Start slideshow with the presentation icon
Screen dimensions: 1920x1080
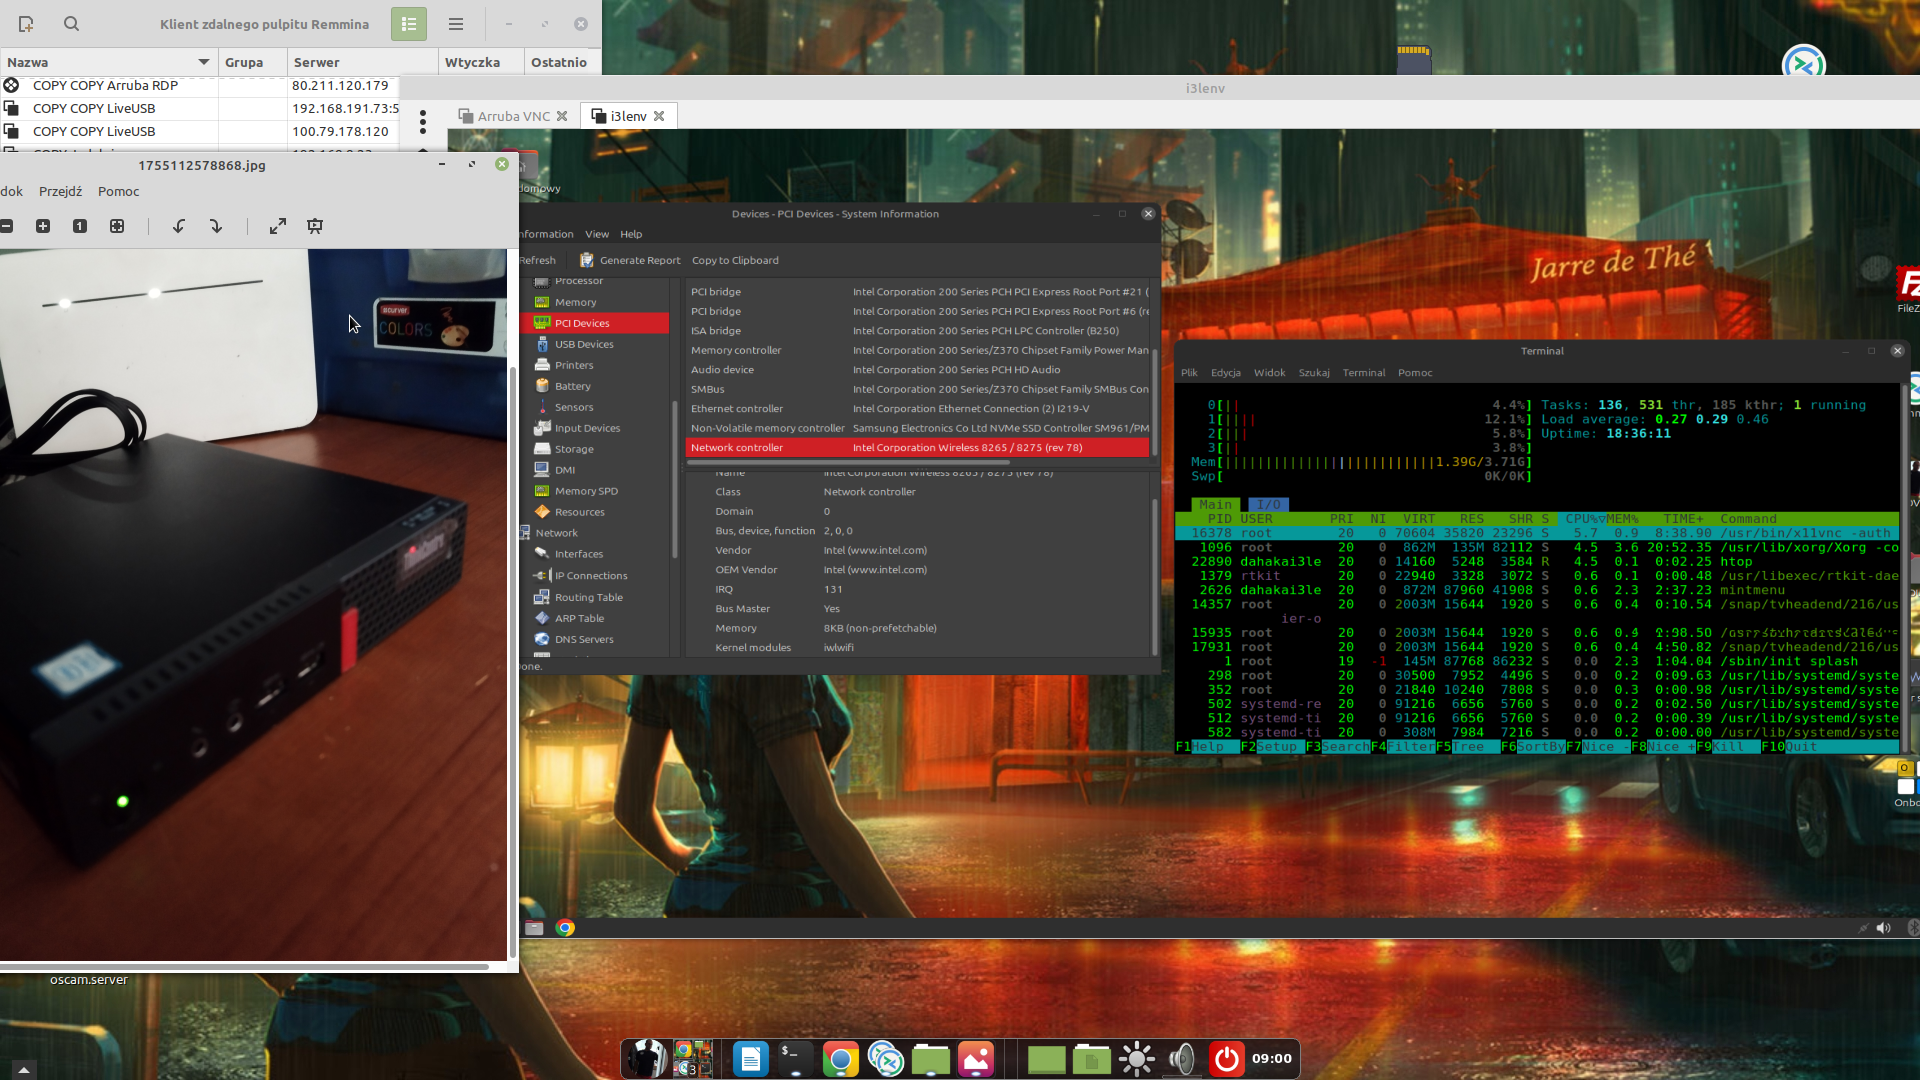[315, 226]
